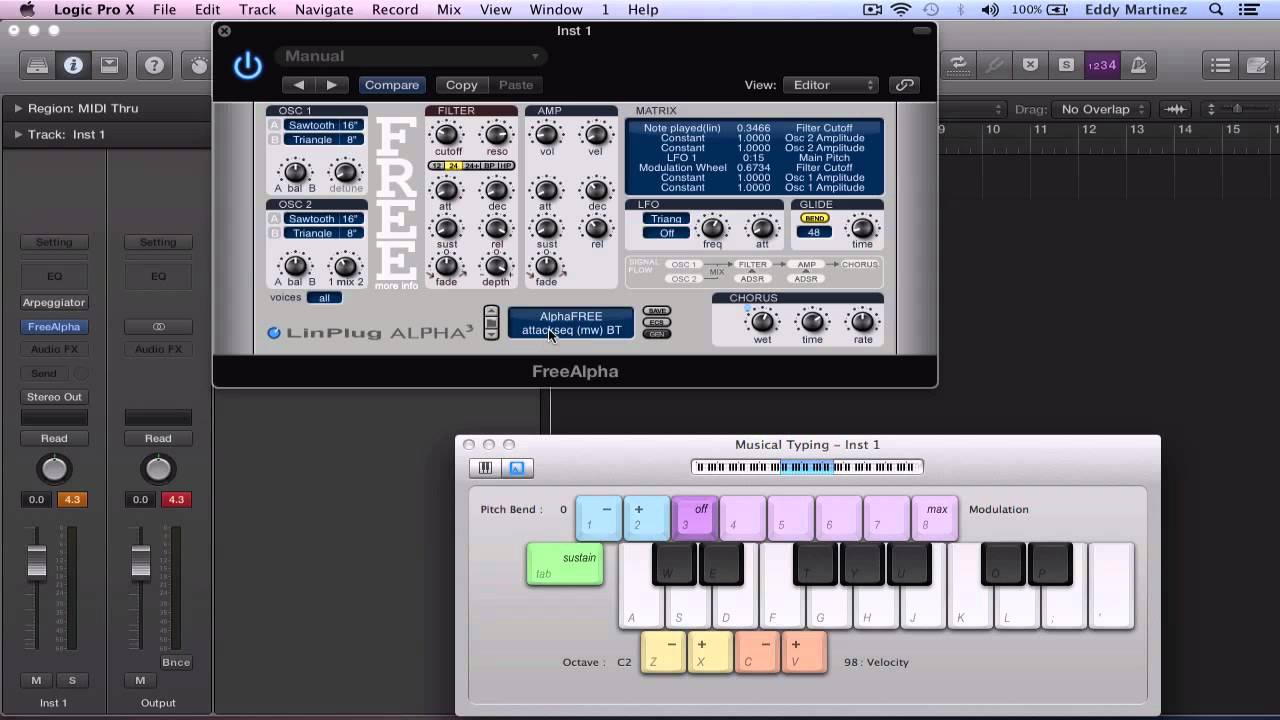Screen dimensions: 1280x720
Task: Click the Bnce button on Output strip
Action: tap(176, 662)
